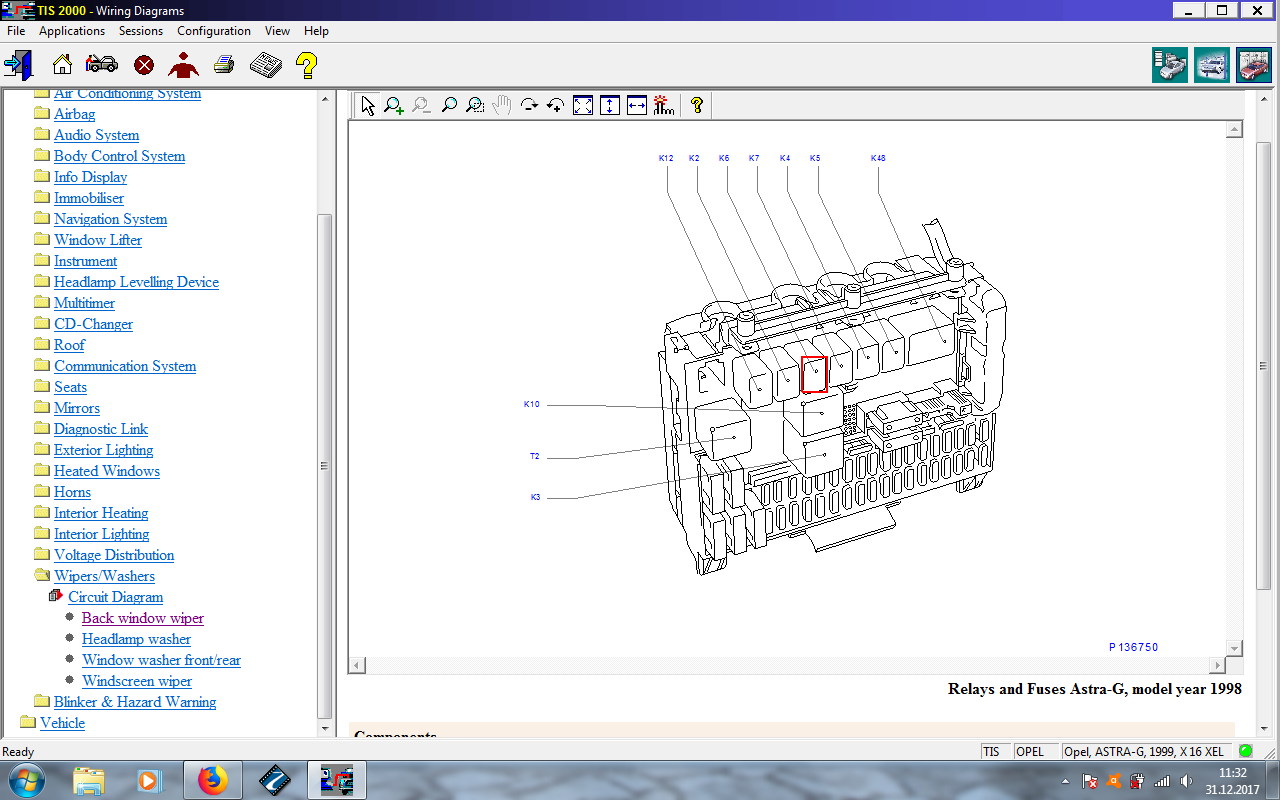The width and height of the screenshot is (1280, 800).
Task: Open the Configuration menu
Action: tap(213, 31)
